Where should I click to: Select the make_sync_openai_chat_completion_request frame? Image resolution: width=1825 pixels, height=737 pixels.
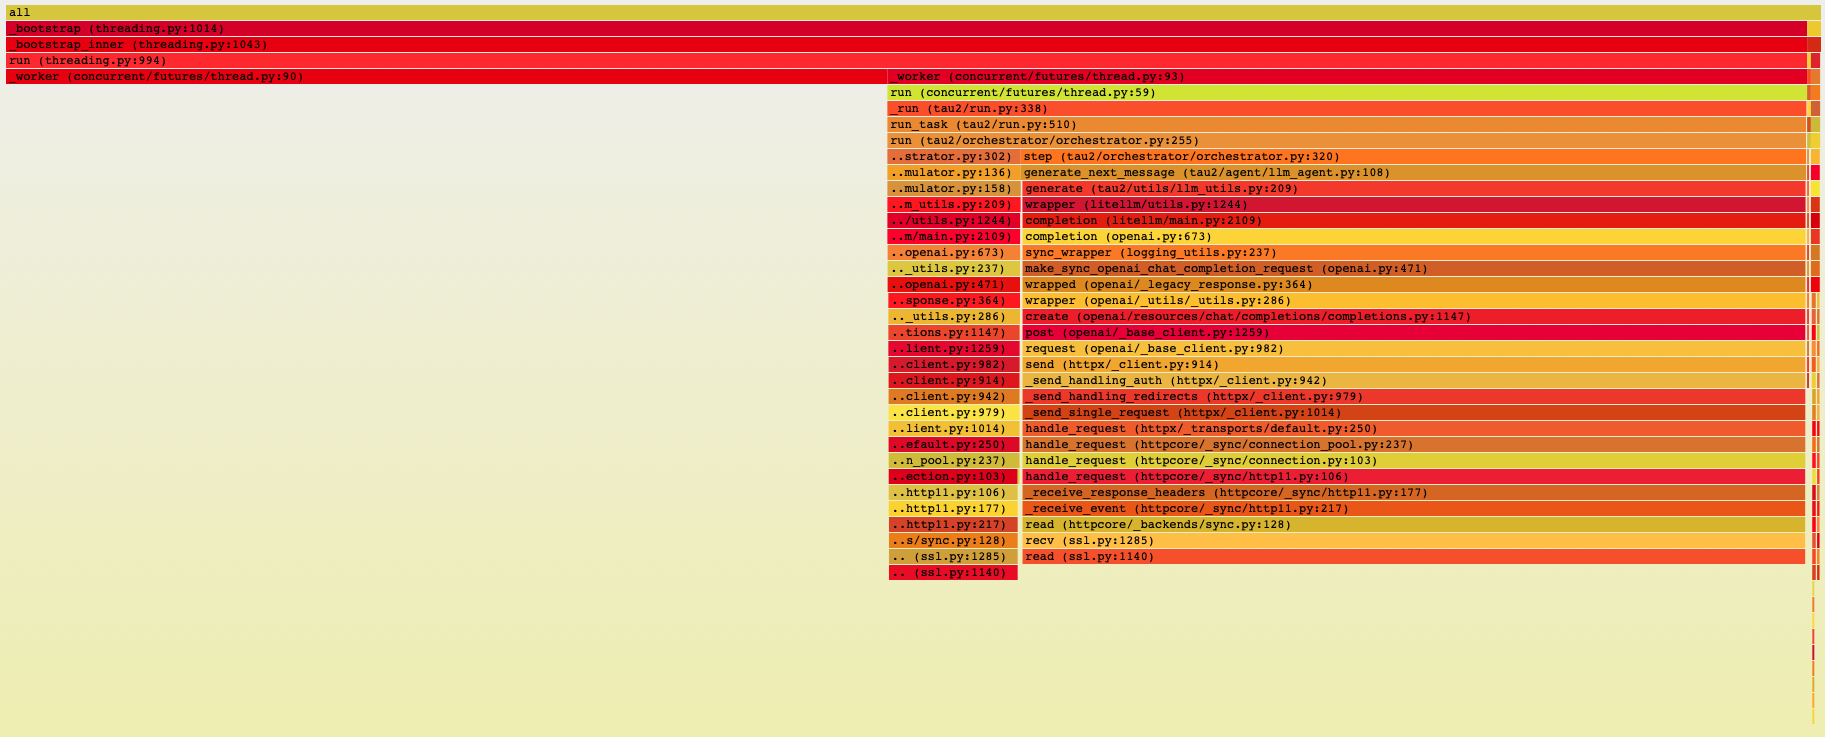[1413, 268]
